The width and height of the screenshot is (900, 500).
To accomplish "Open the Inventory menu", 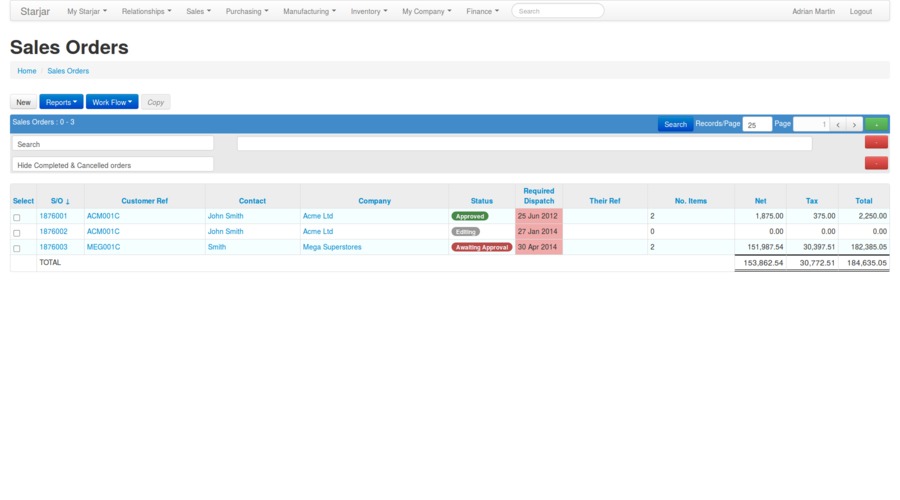I will pos(369,11).
